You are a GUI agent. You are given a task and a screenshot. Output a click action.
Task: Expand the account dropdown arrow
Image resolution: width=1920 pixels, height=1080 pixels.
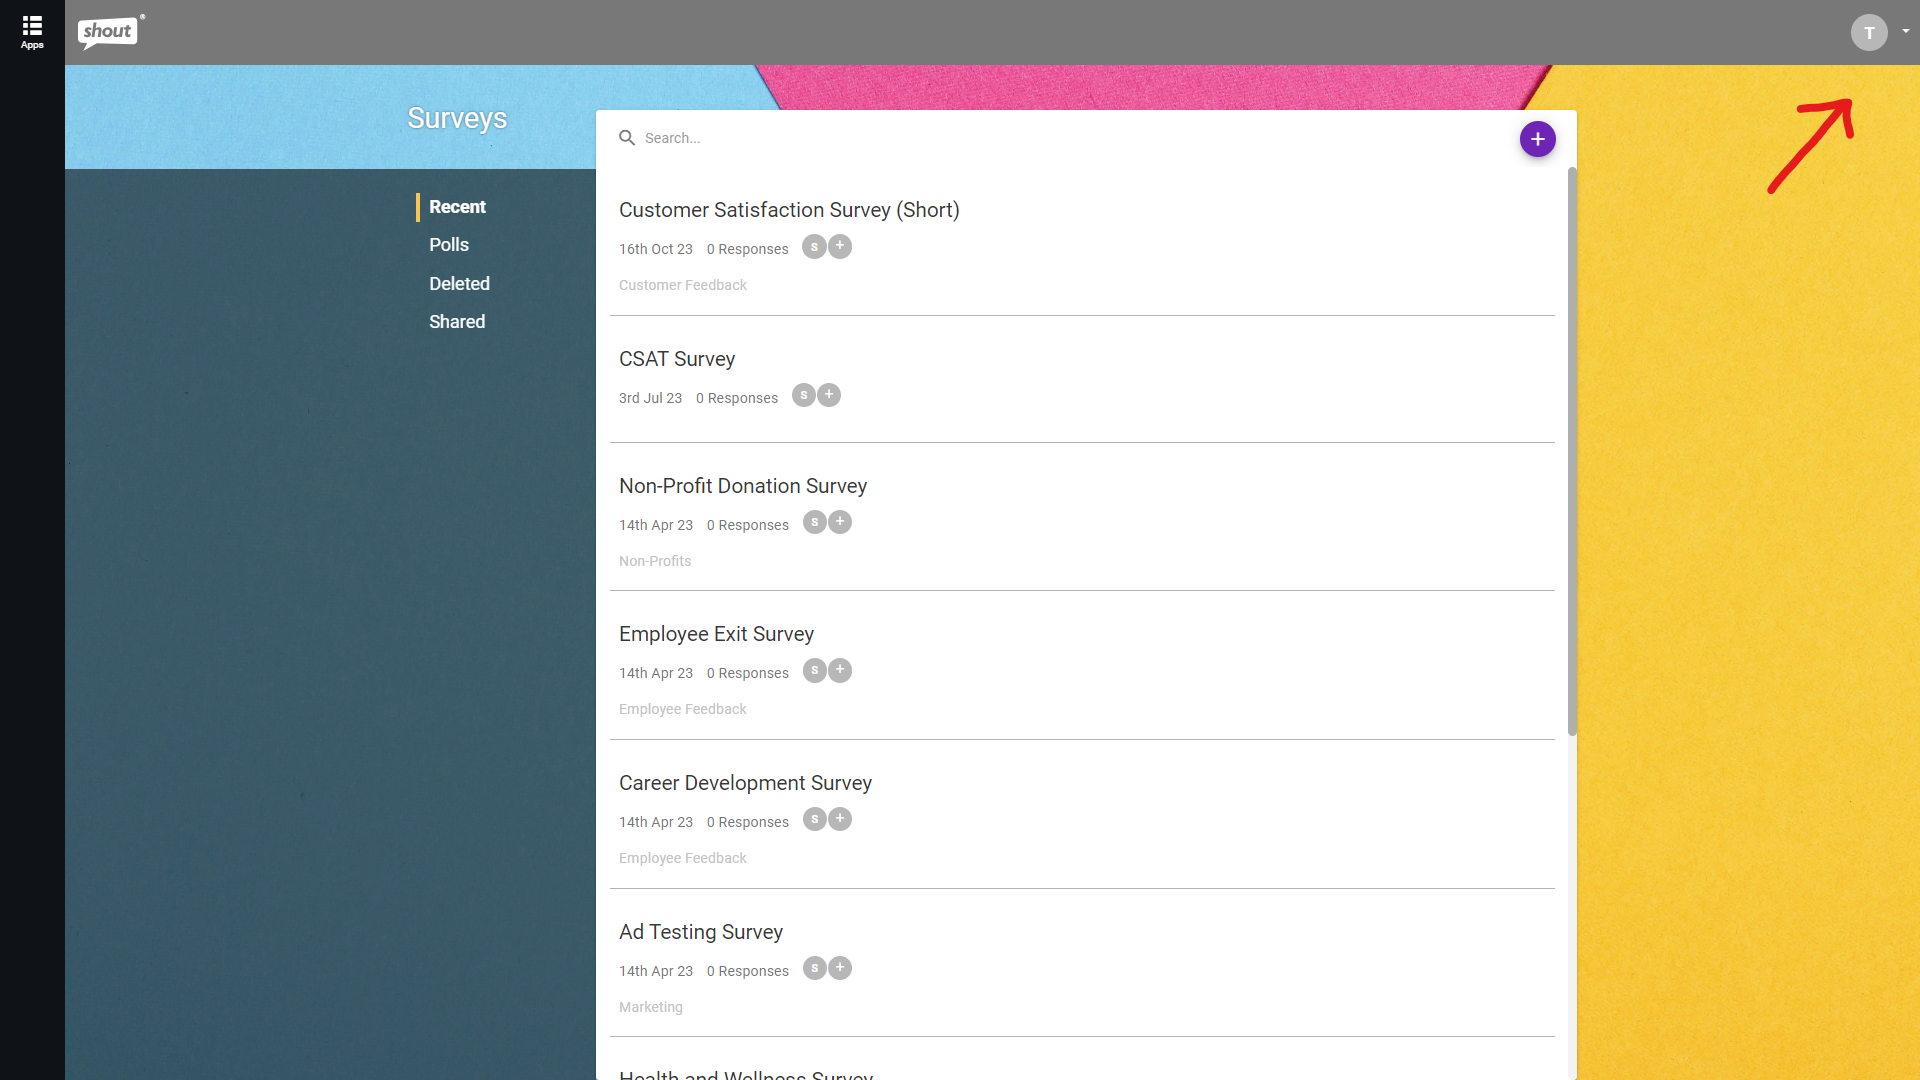click(x=1906, y=32)
